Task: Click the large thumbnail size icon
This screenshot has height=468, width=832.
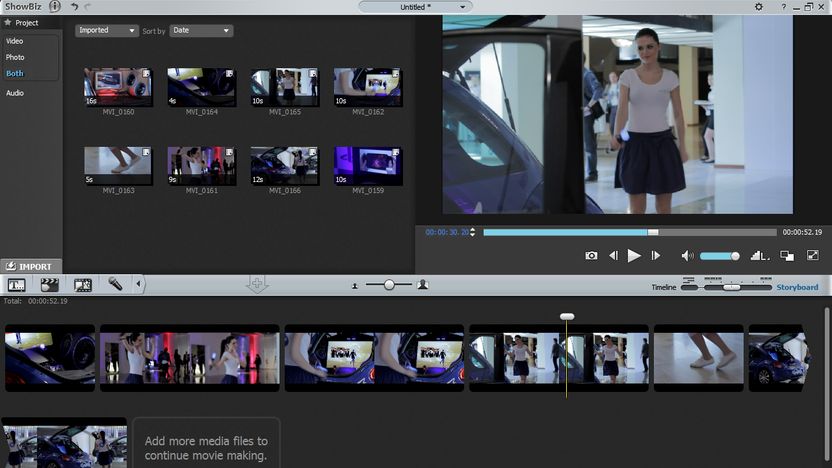Action: (x=423, y=285)
